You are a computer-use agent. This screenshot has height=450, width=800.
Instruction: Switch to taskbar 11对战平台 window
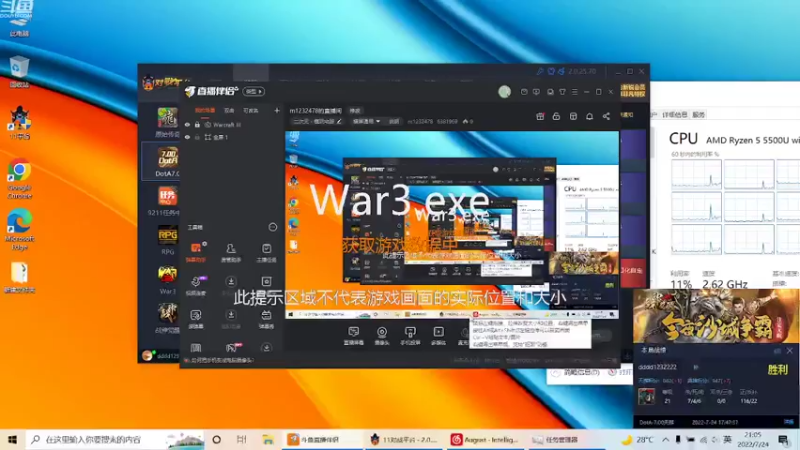pos(404,439)
